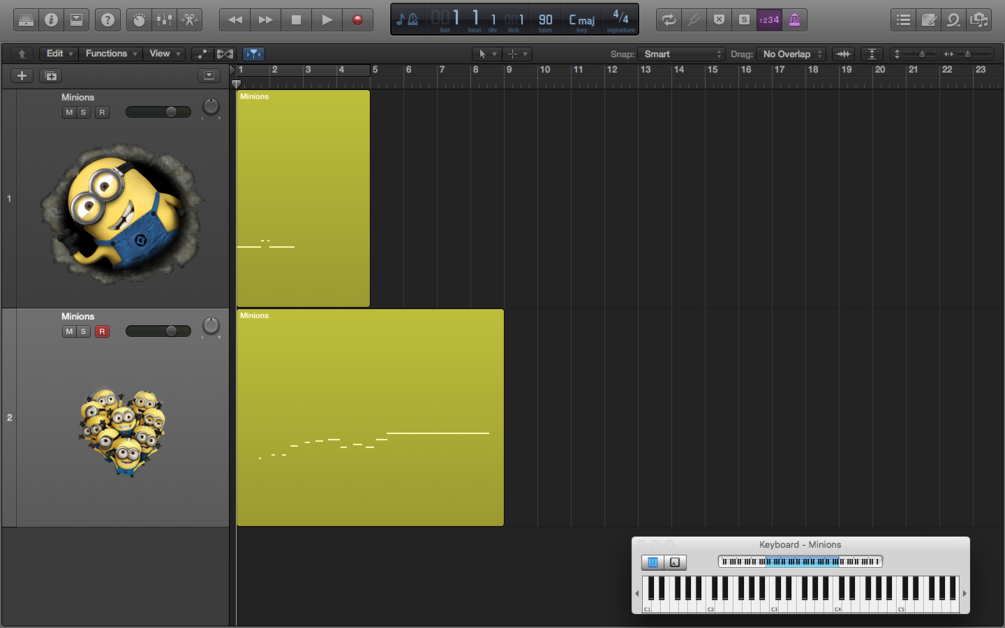Solo track 2 Minions
Image resolution: width=1005 pixels, height=628 pixels.
[x=83, y=331]
